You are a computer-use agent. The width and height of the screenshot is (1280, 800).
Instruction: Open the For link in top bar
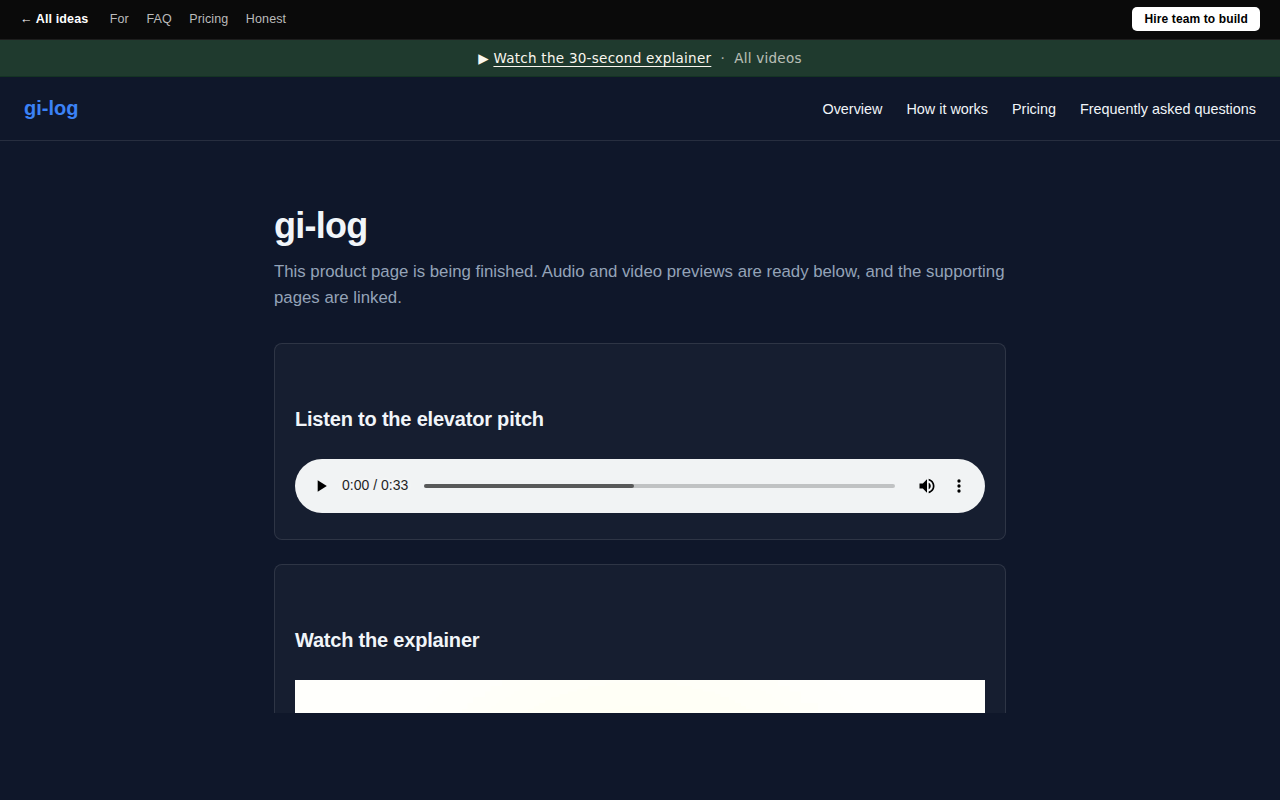(119, 19)
